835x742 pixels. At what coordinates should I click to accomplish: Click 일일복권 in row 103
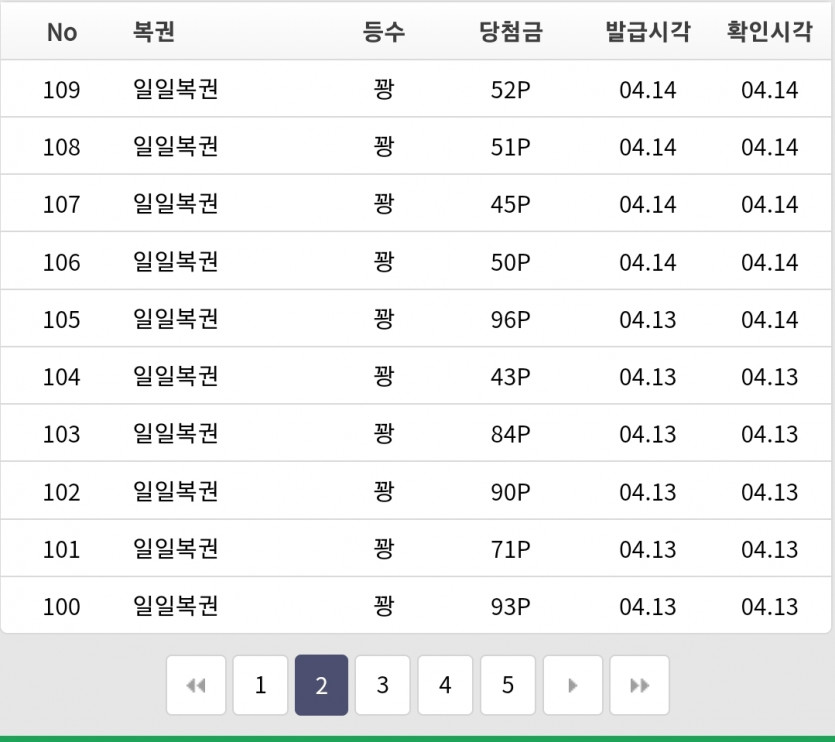click(x=176, y=434)
